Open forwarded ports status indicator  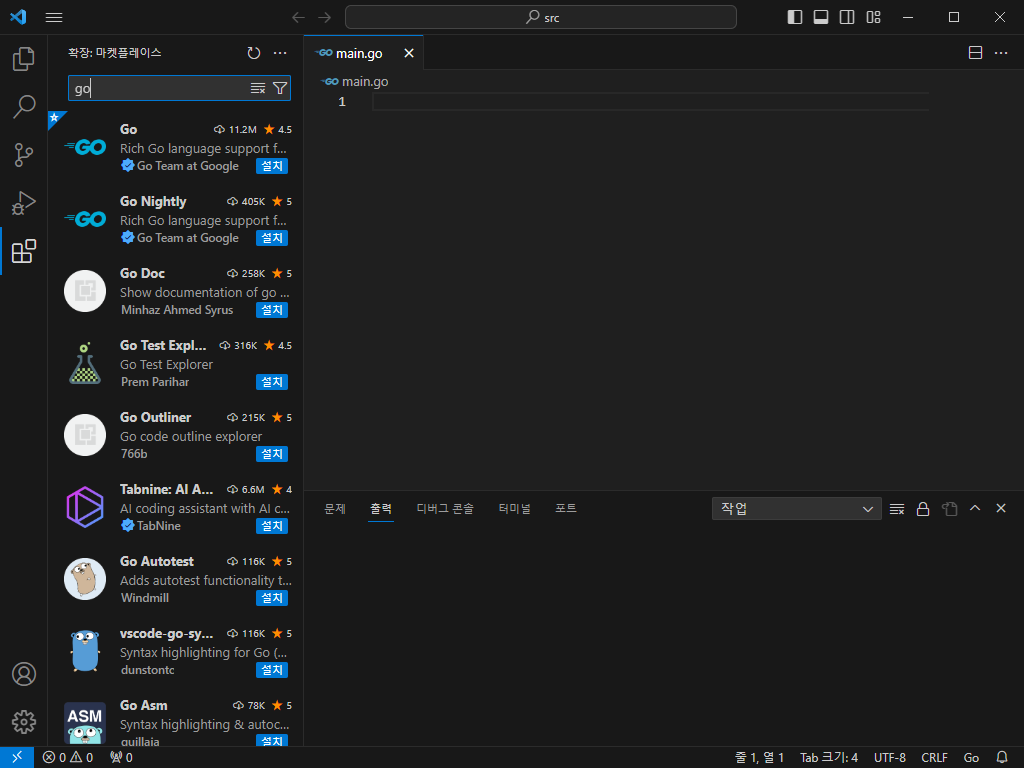coord(121,758)
